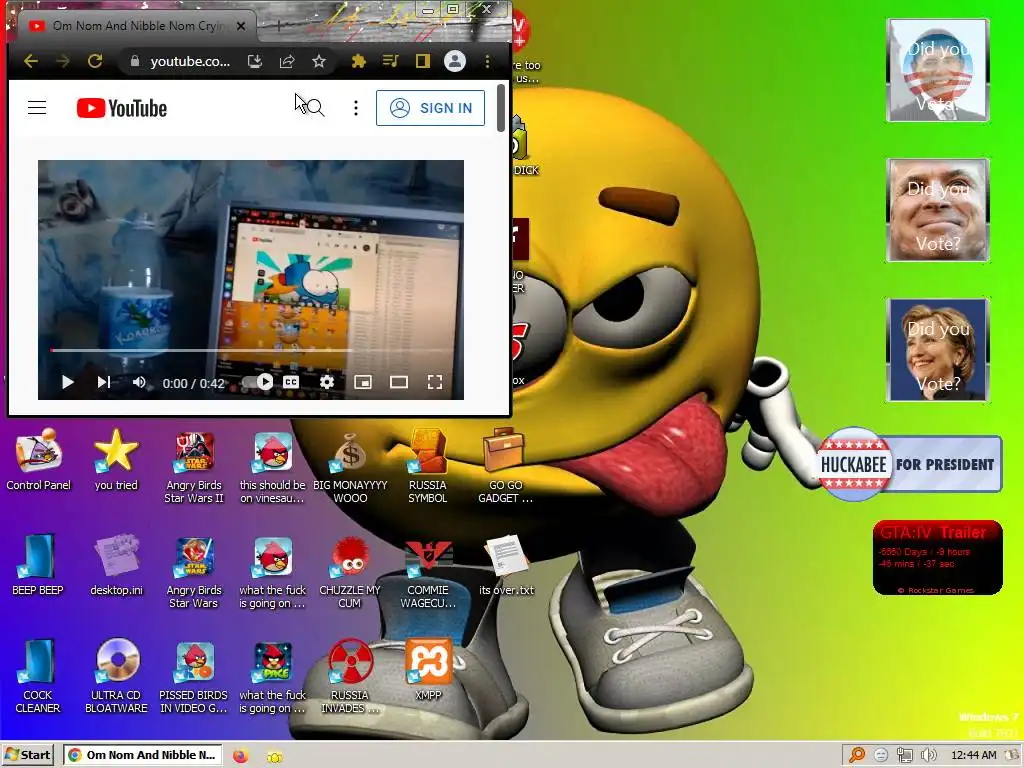
Task: Select 'this should be on vinesau...' icon
Action: point(272,468)
